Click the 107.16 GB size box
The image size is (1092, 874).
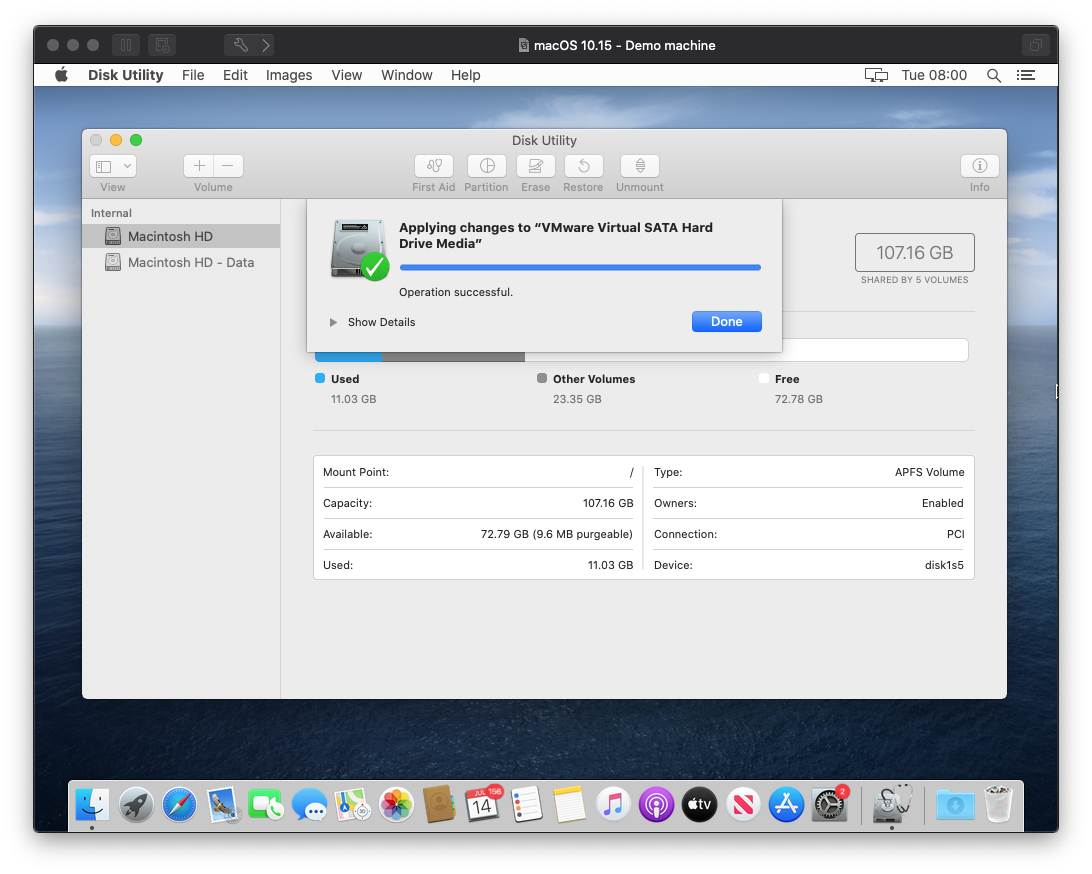pos(914,252)
